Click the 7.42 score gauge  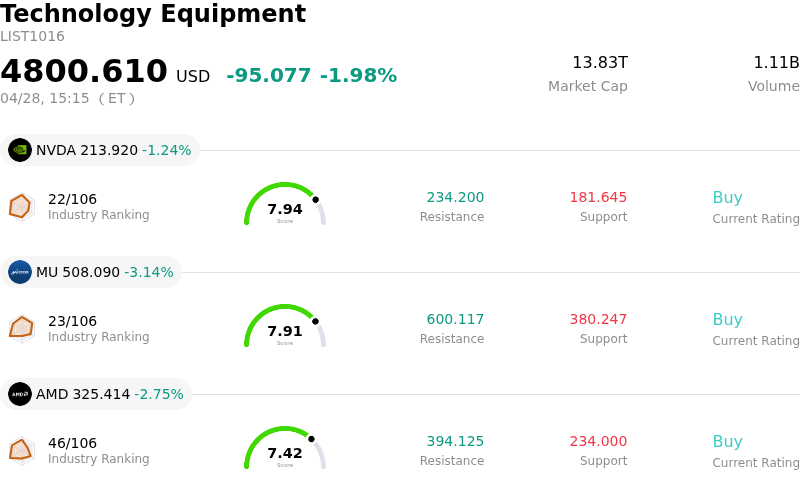(285, 450)
